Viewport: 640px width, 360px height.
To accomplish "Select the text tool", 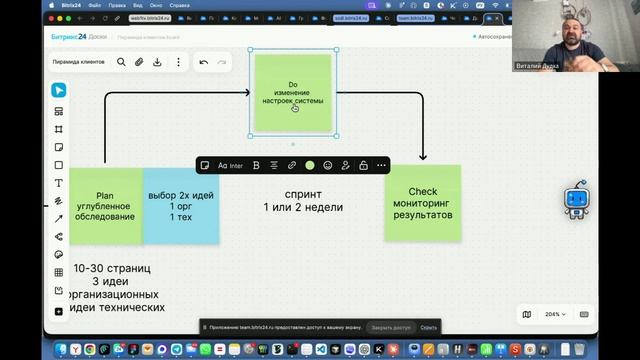I will click(59, 183).
